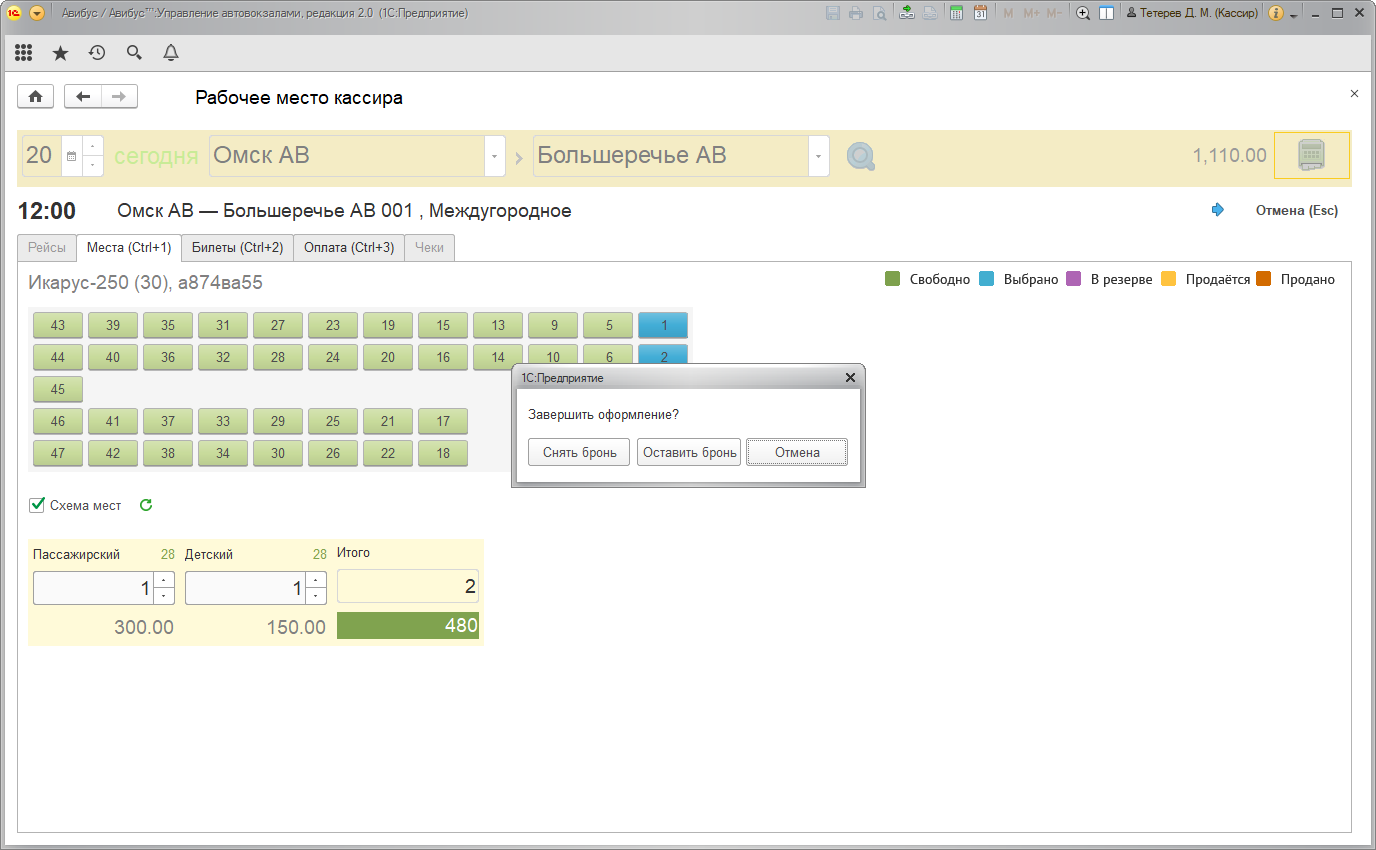This screenshot has width=1376, height=850.
Task: Open the History clock icon
Action: point(97,53)
